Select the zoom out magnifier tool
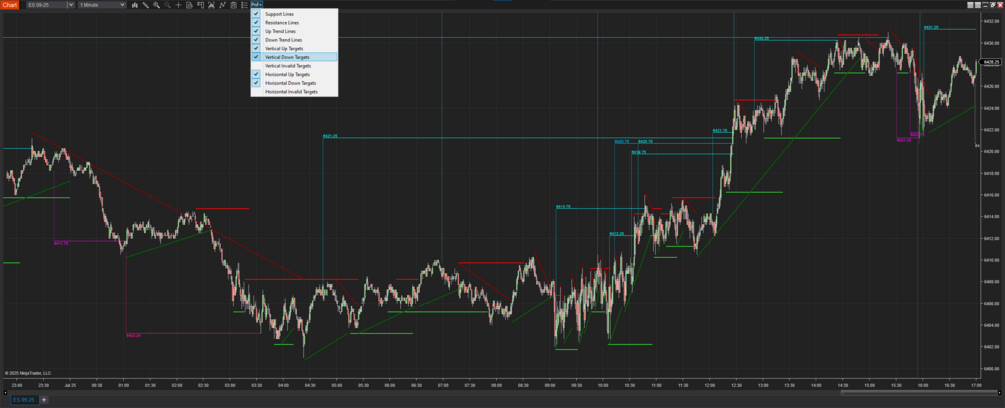Viewport: 1005px width, 408px height. click(167, 4)
